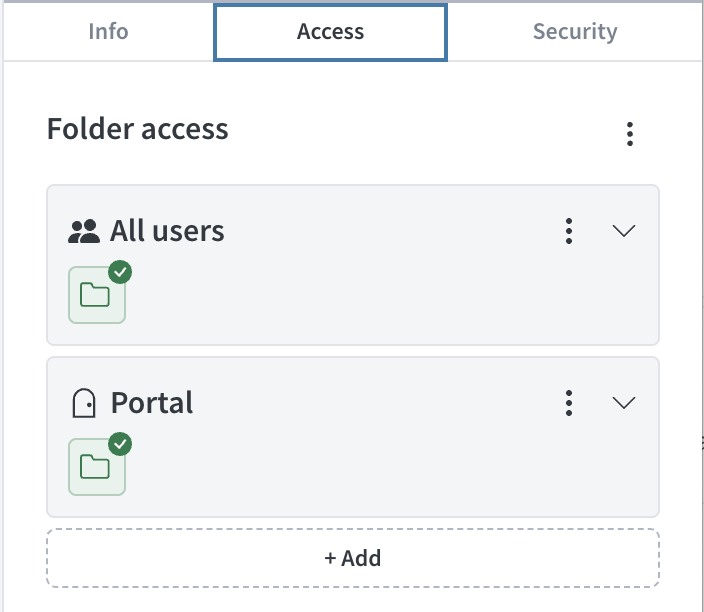
Task: Click the plus sign in the Add button
Action: [x=330, y=558]
